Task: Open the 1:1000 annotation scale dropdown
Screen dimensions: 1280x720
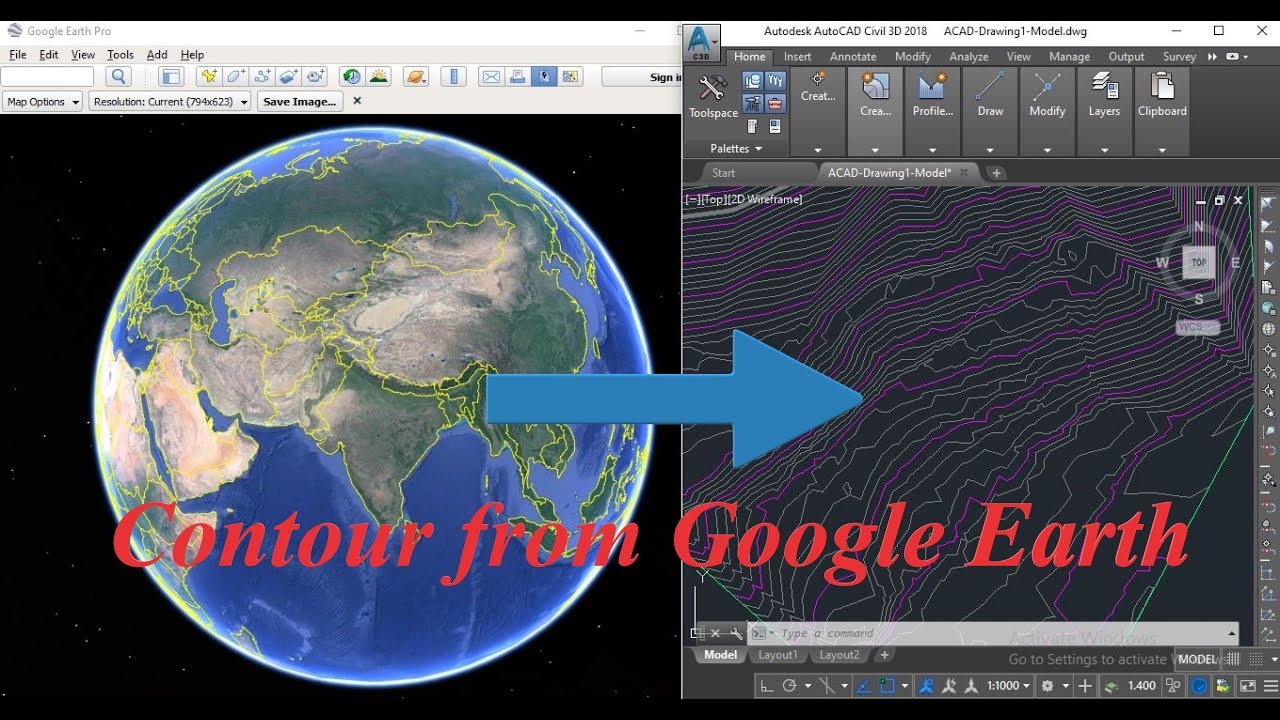Action: [x=1008, y=686]
